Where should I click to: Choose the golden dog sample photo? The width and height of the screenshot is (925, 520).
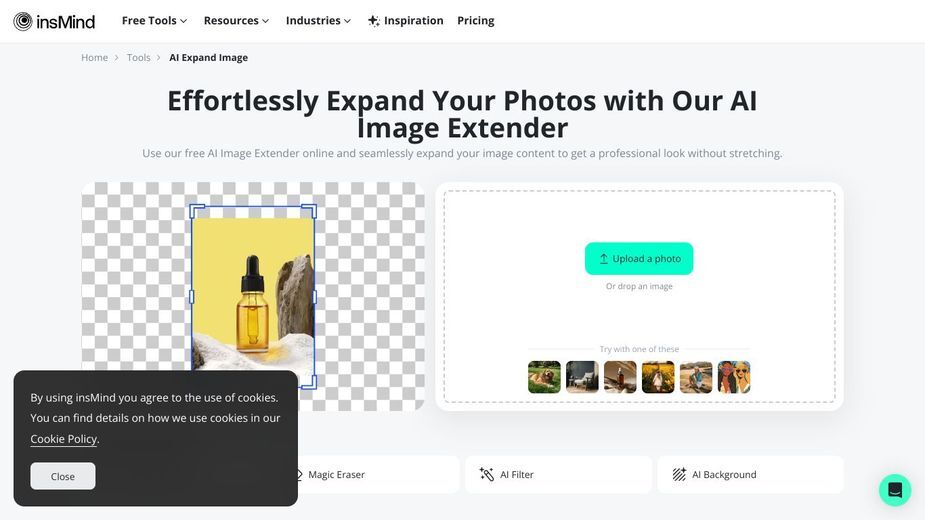(x=544, y=377)
